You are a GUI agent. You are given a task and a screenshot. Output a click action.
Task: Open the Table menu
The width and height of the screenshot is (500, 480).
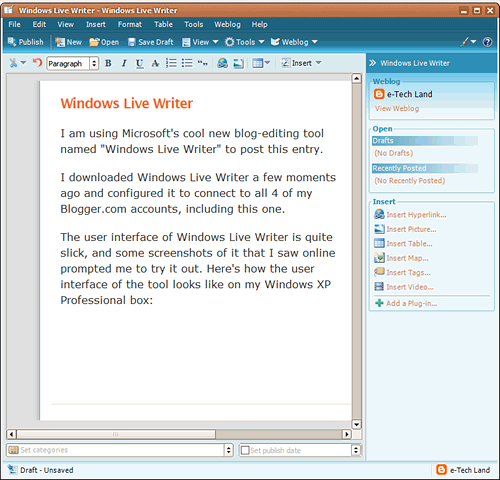pos(163,24)
